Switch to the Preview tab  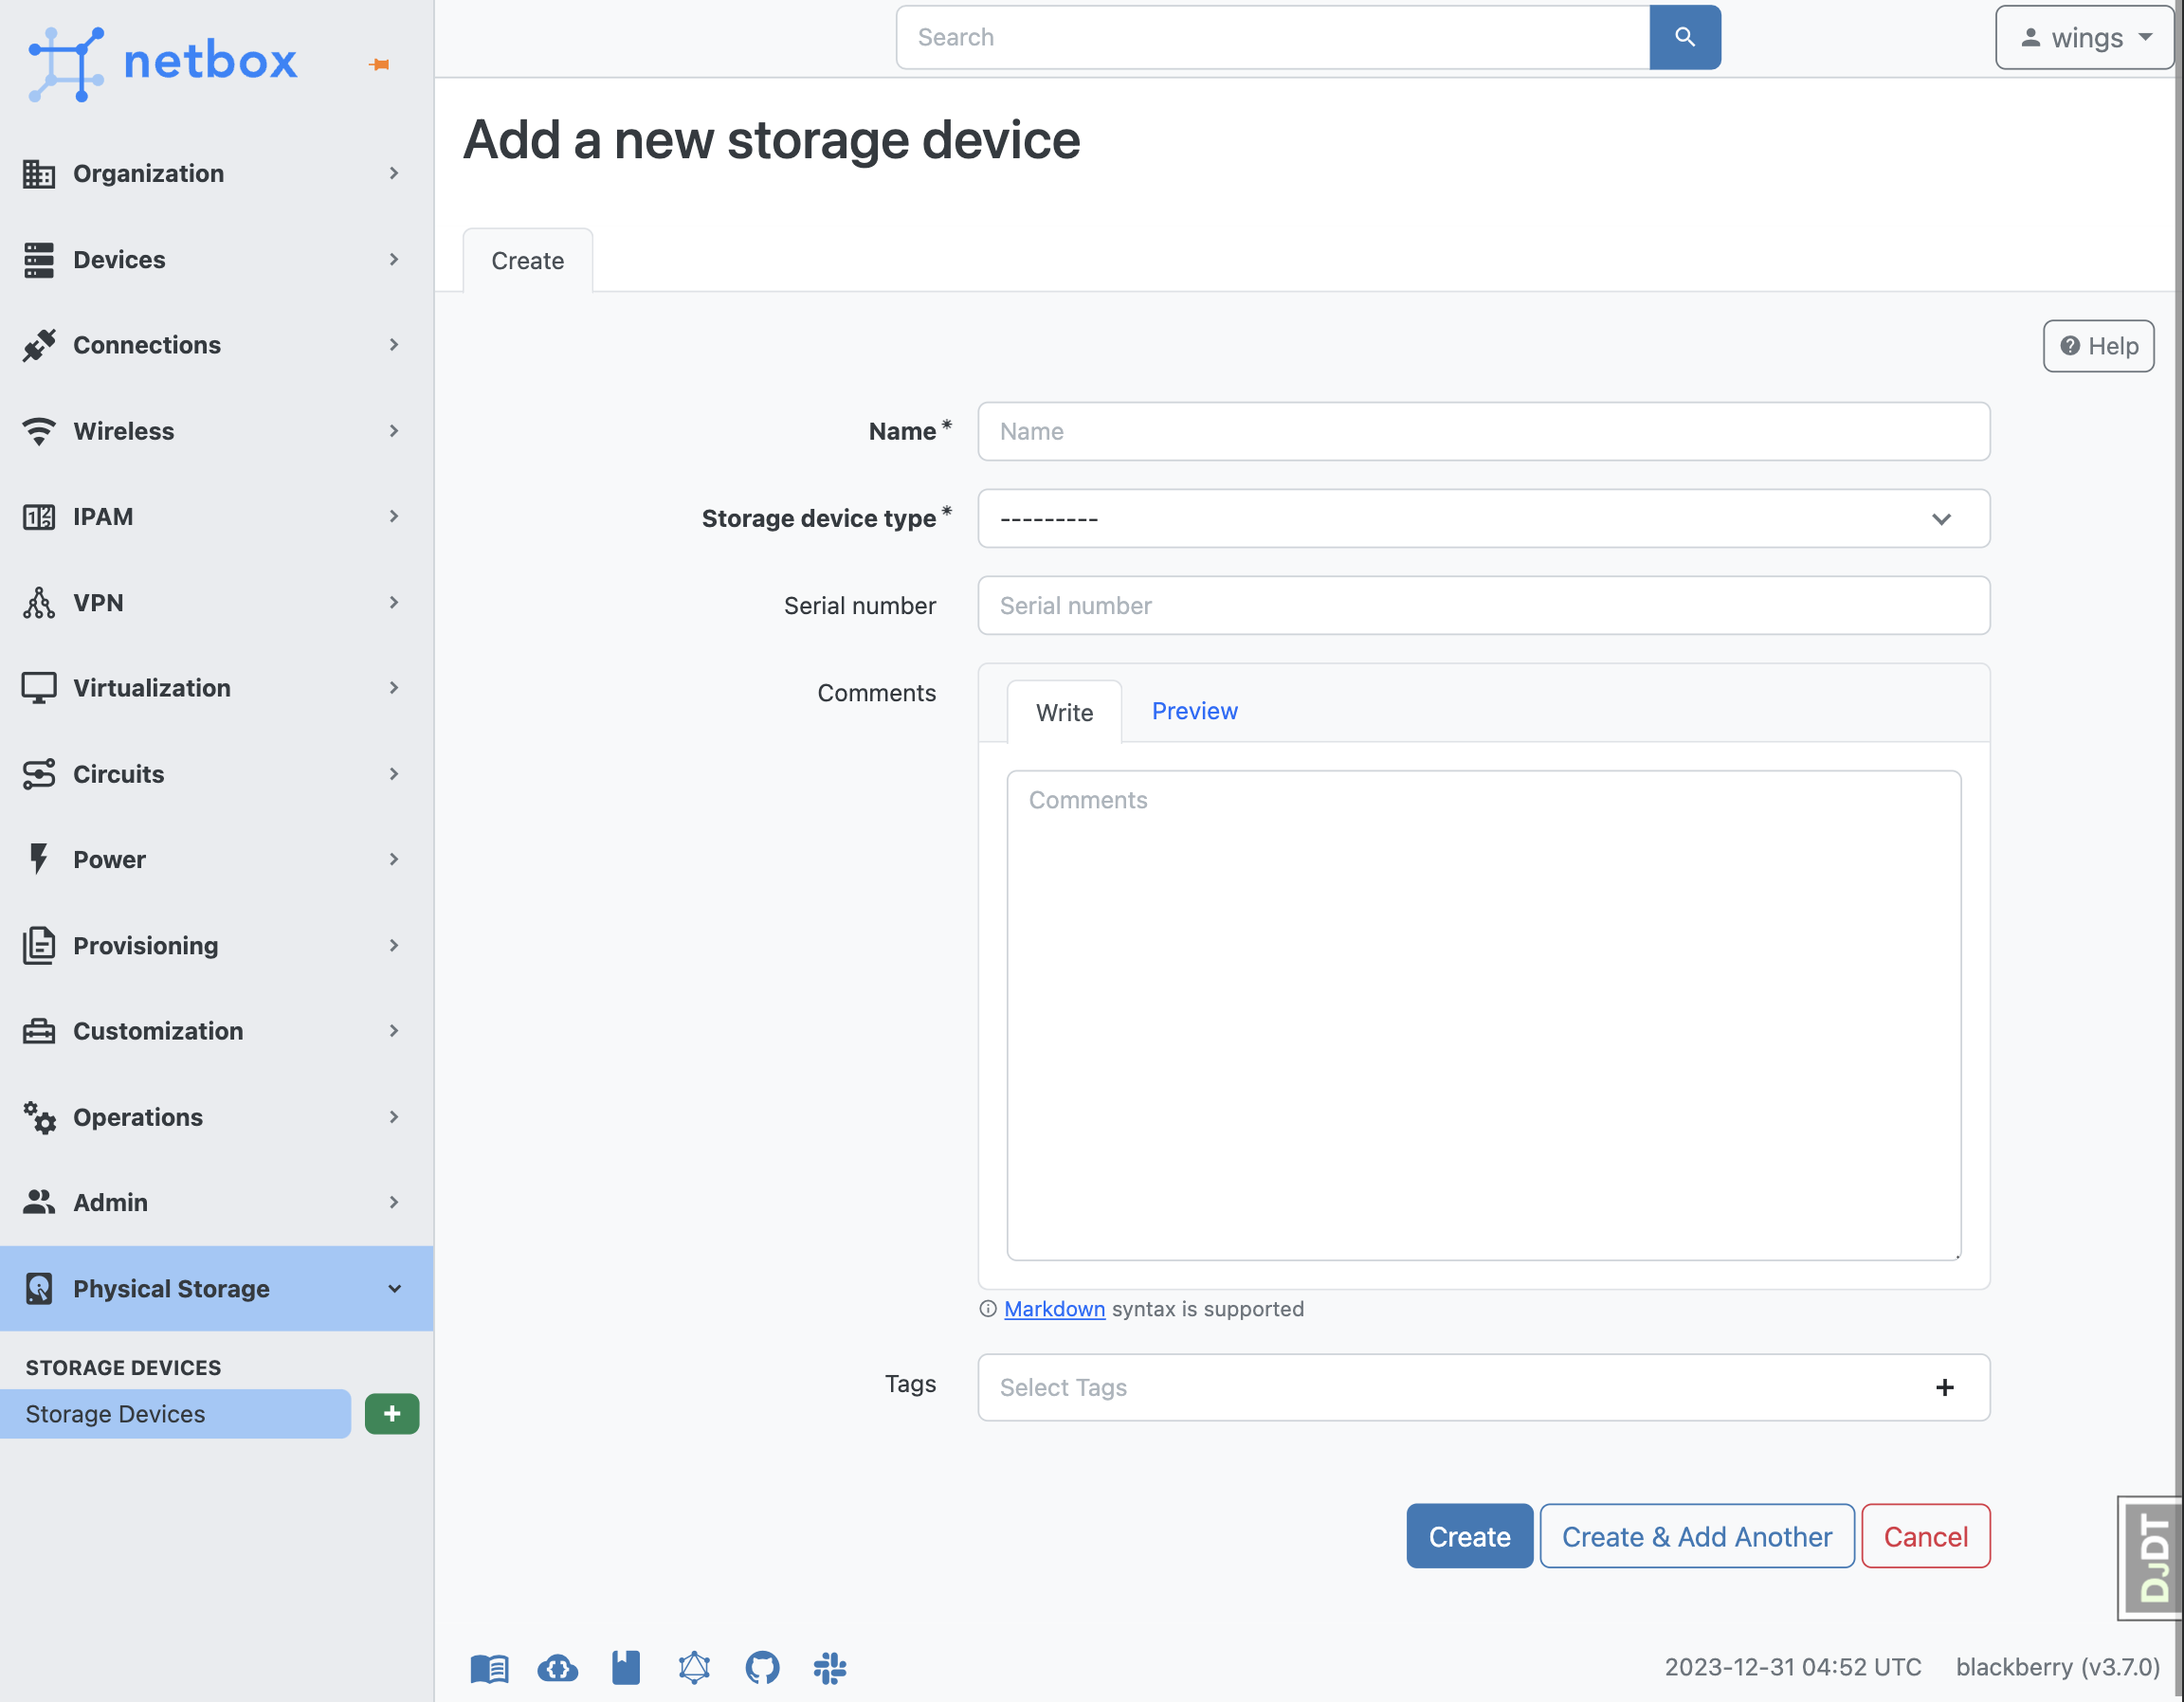point(1194,709)
